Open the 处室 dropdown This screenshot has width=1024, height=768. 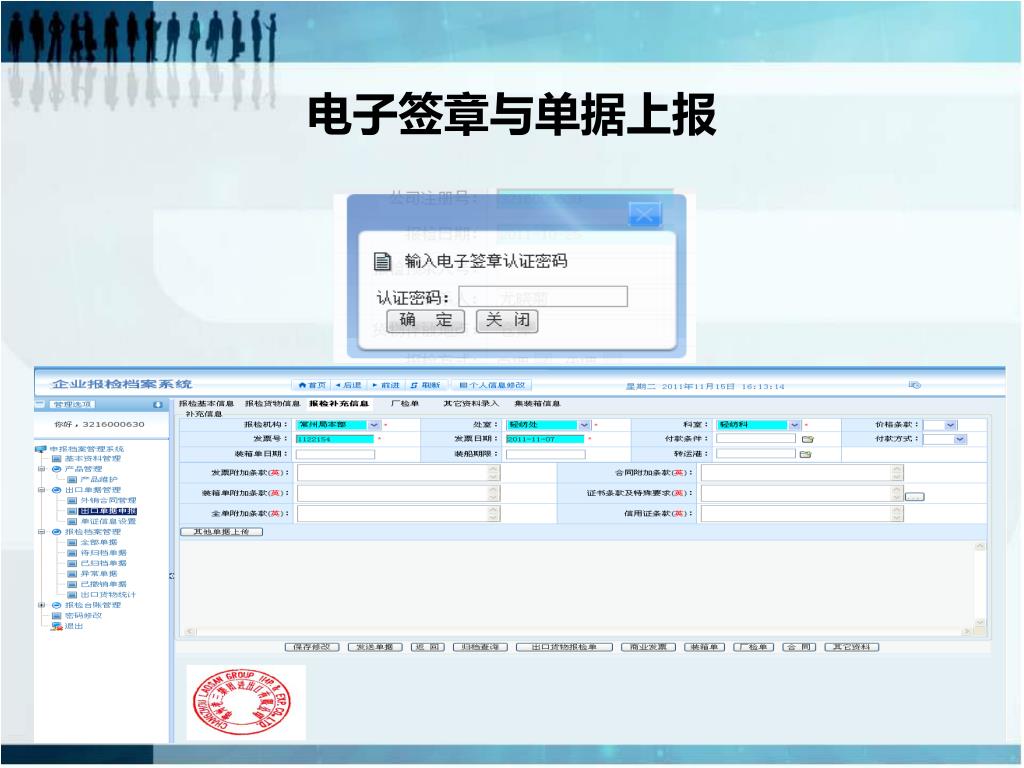(x=584, y=425)
